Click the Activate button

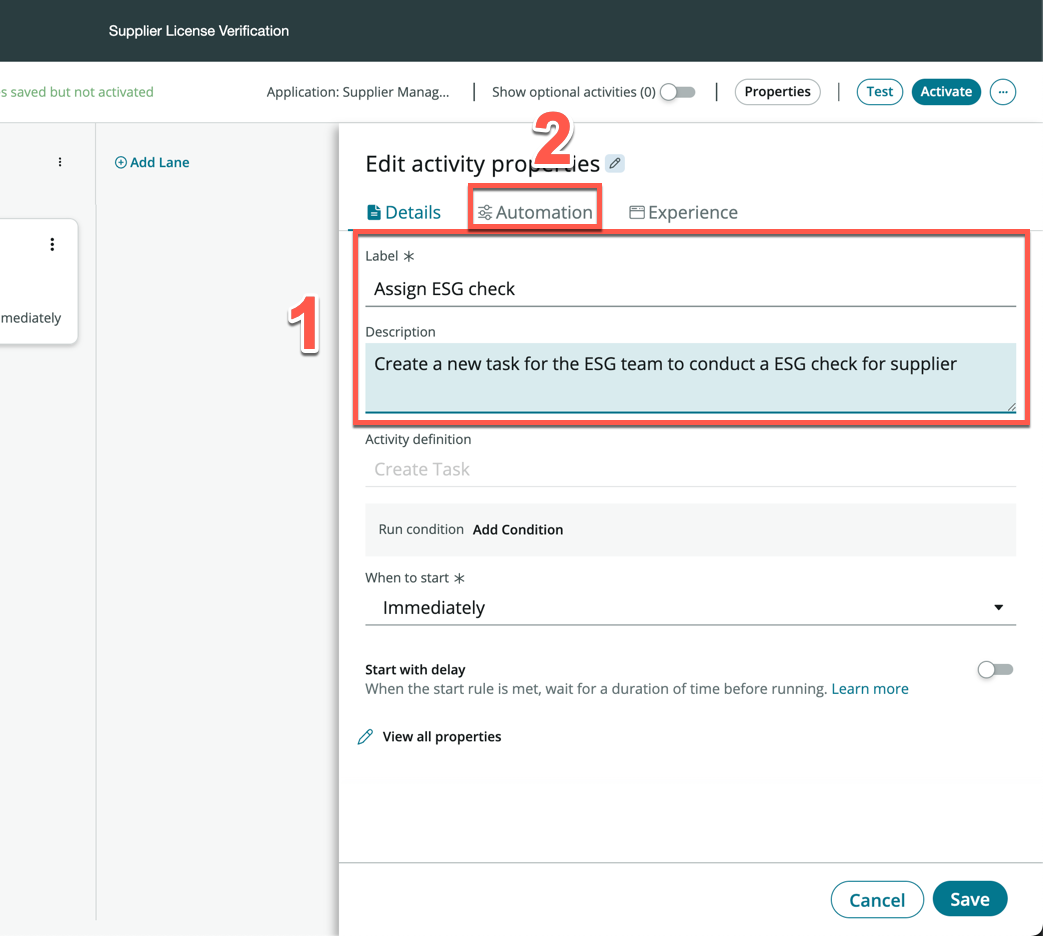946,92
